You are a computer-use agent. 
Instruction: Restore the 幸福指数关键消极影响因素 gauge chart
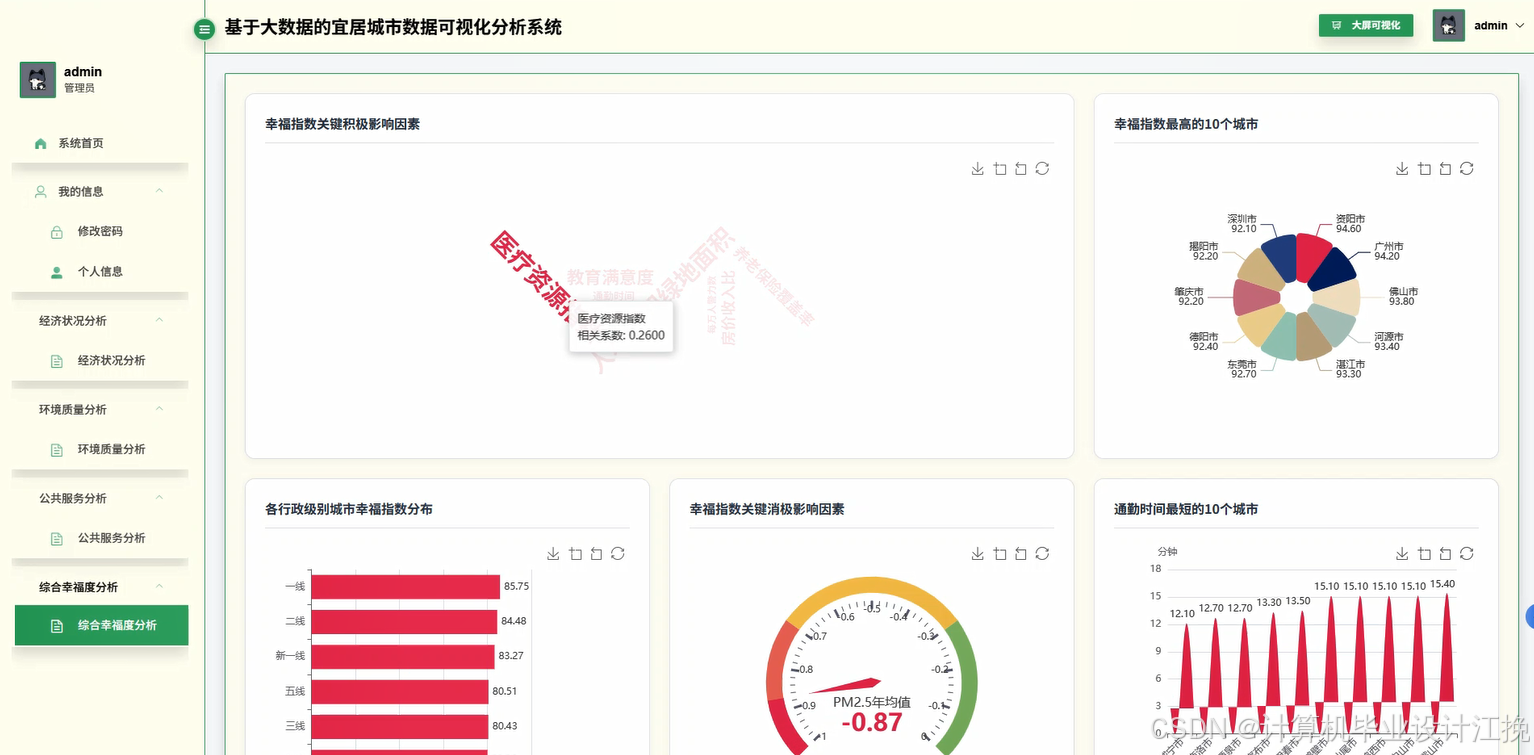(1042, 554)
